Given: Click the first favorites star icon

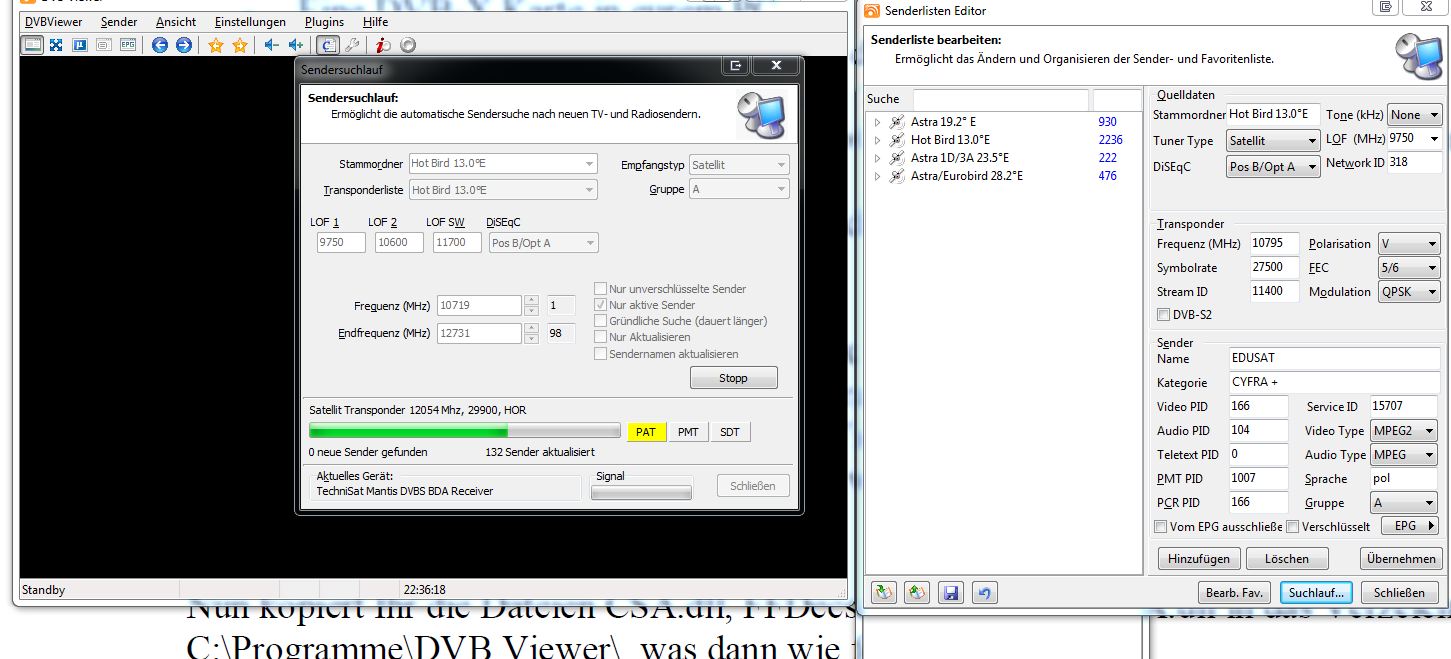Looking at the screenshot, I should coord(215,45).
